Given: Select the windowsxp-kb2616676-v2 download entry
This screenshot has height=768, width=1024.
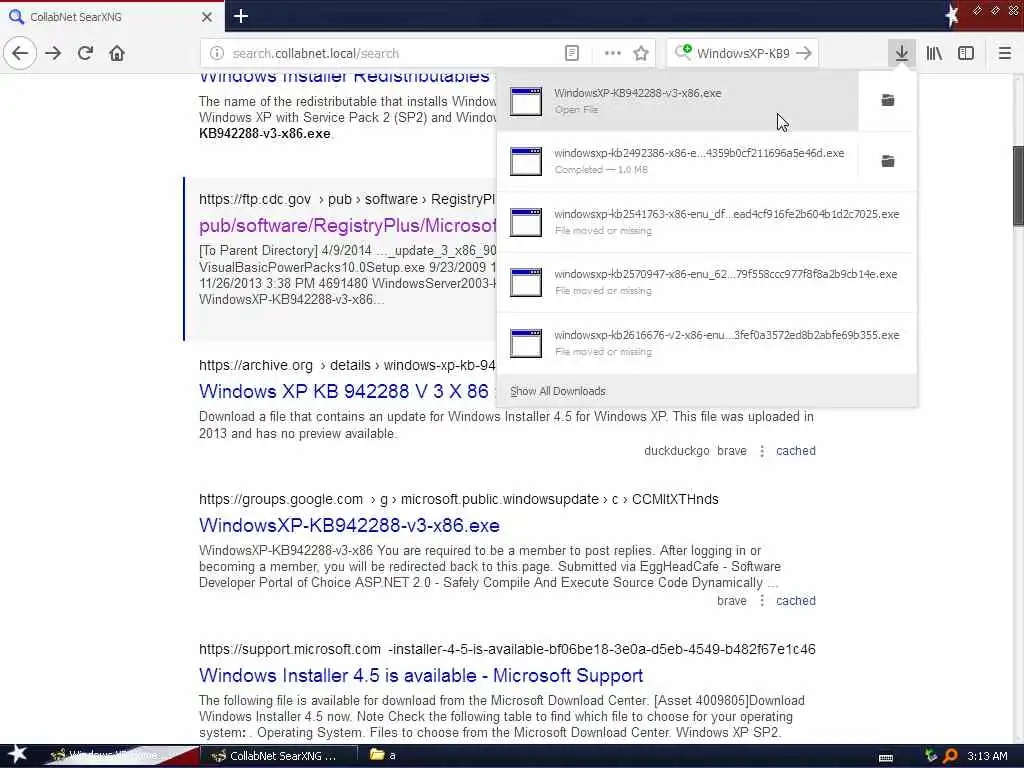Looking at the screenshot, I should pyautogui.click(x=707, y=343).
